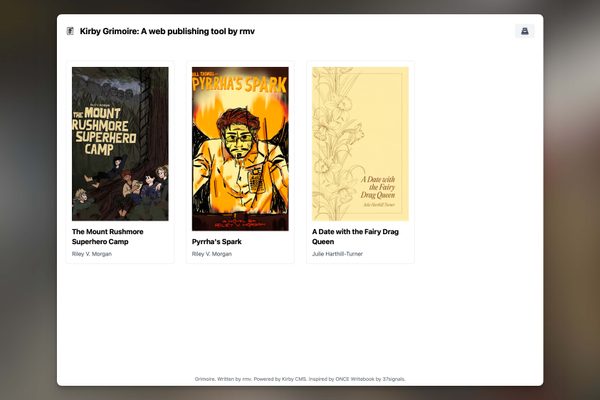Click author Riley V. Morgan under Pyrrha's Spark
The image size is (600, 400).
pos(212,254)
